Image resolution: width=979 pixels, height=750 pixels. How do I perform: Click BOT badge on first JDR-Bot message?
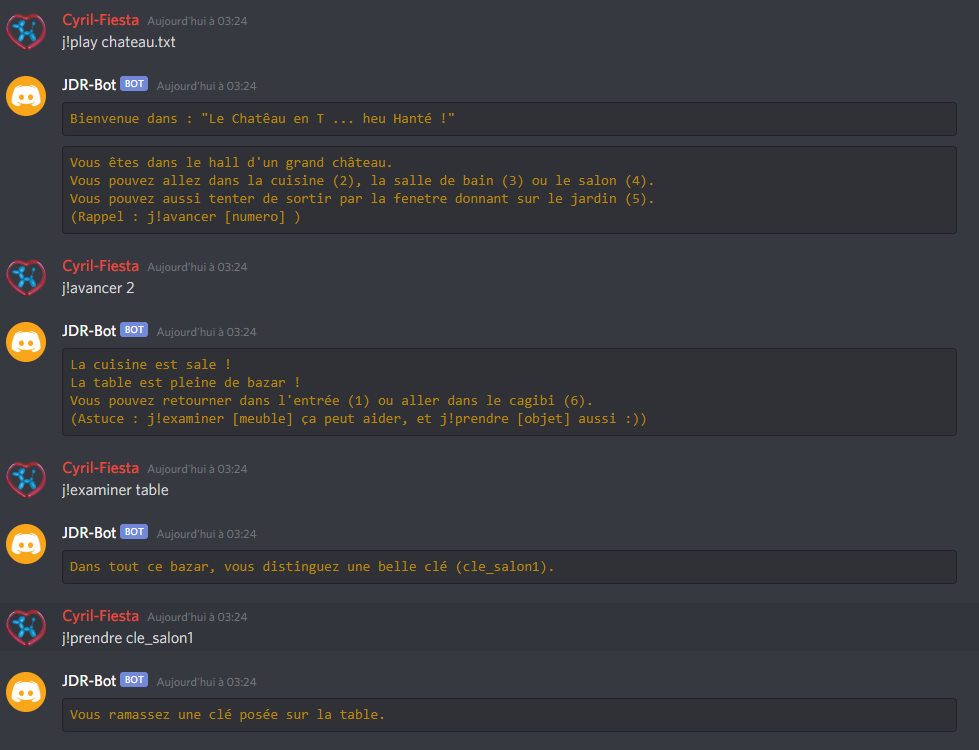pyautogui.click(x=134, y=84)
